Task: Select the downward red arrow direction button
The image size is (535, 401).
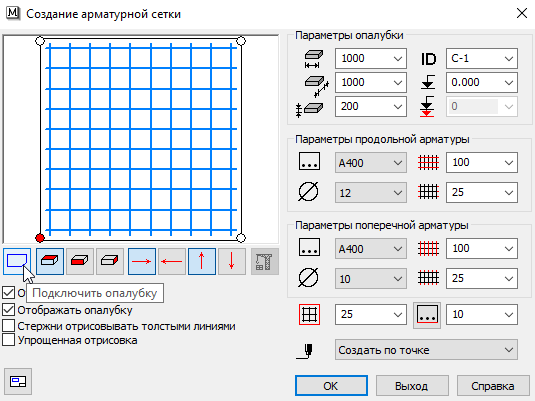Action: (232, 261)
